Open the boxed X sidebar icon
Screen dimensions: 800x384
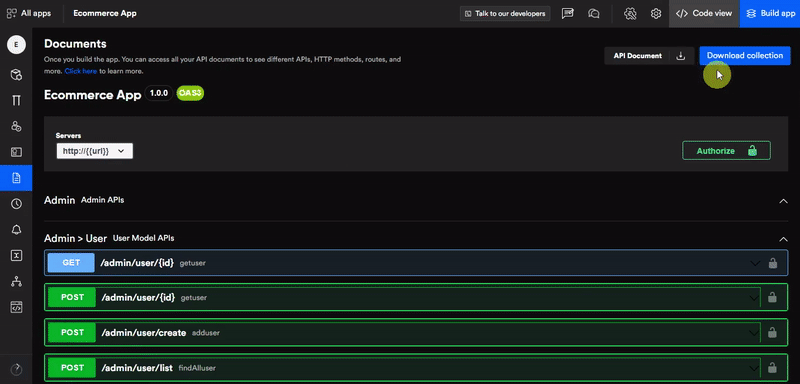[16, 255]
